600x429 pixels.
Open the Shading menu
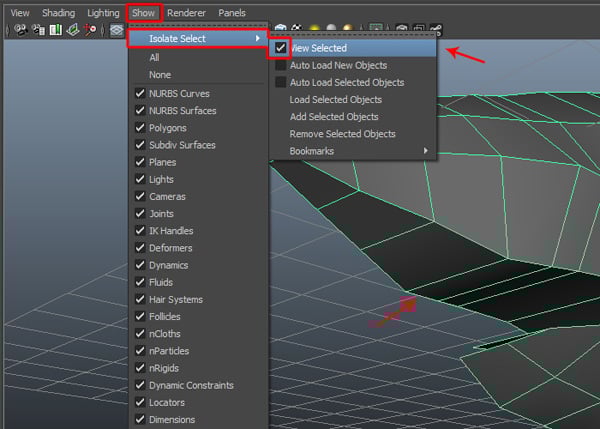[57, 12]
